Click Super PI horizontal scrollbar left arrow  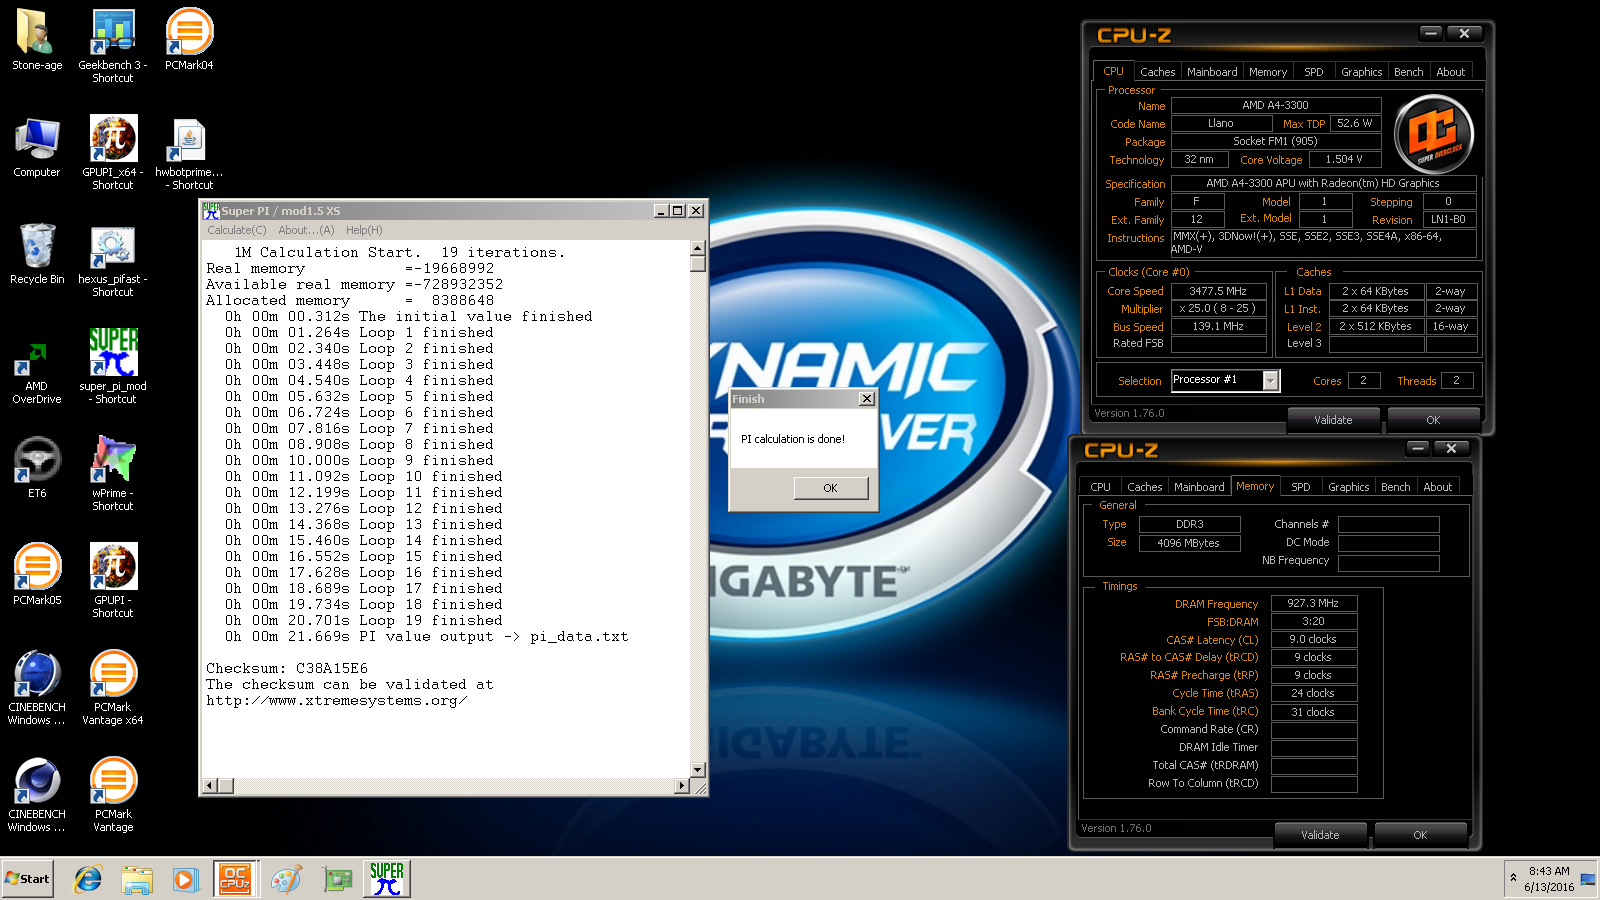[210, 786]
